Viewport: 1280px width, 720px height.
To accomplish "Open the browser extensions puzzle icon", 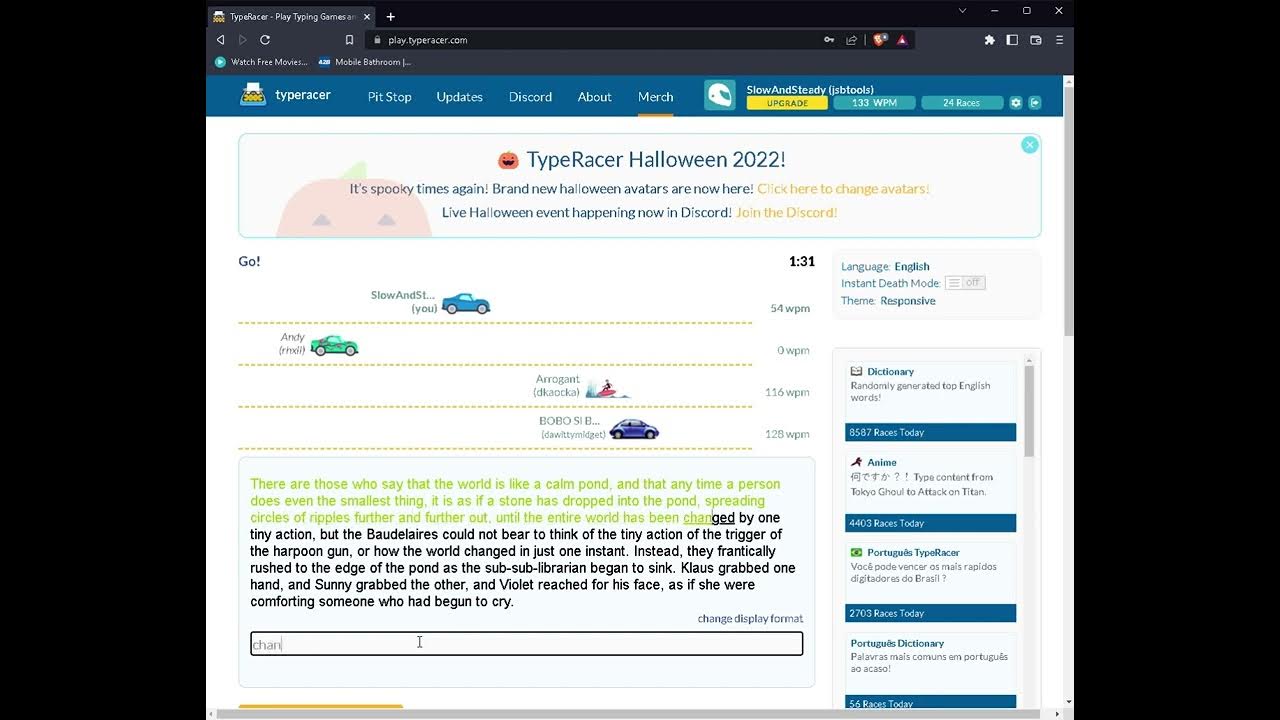I will 990,40.
